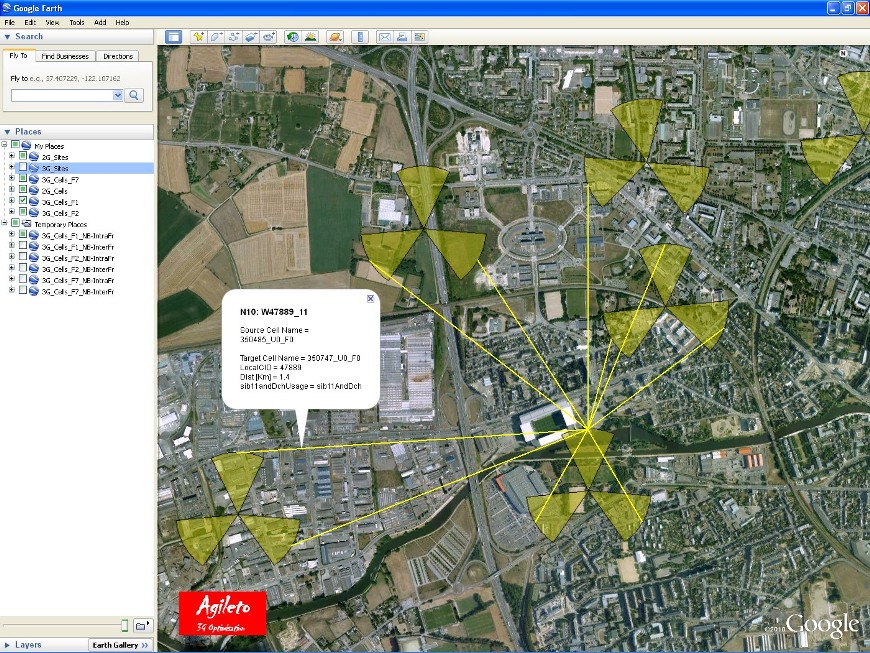This screenshot has height=653, width=870.
Task: Open the Tools menu
Action: coord(77,21)
